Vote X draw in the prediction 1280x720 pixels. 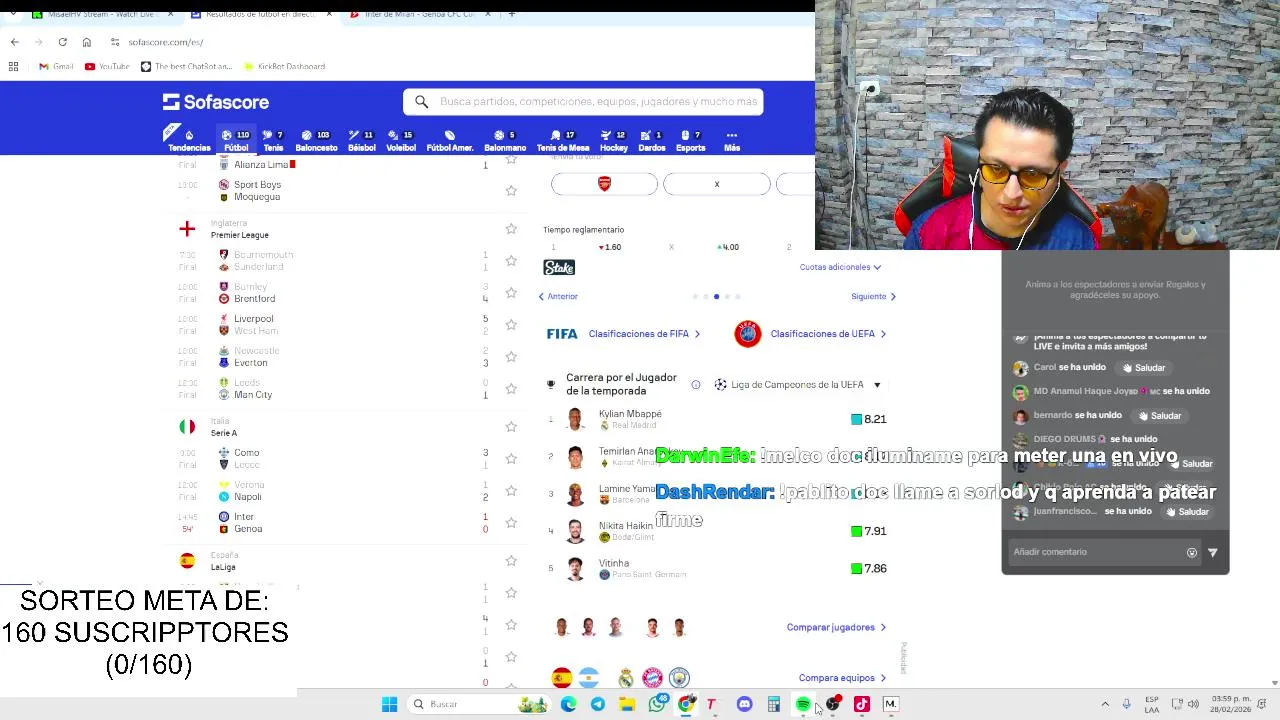717,184
